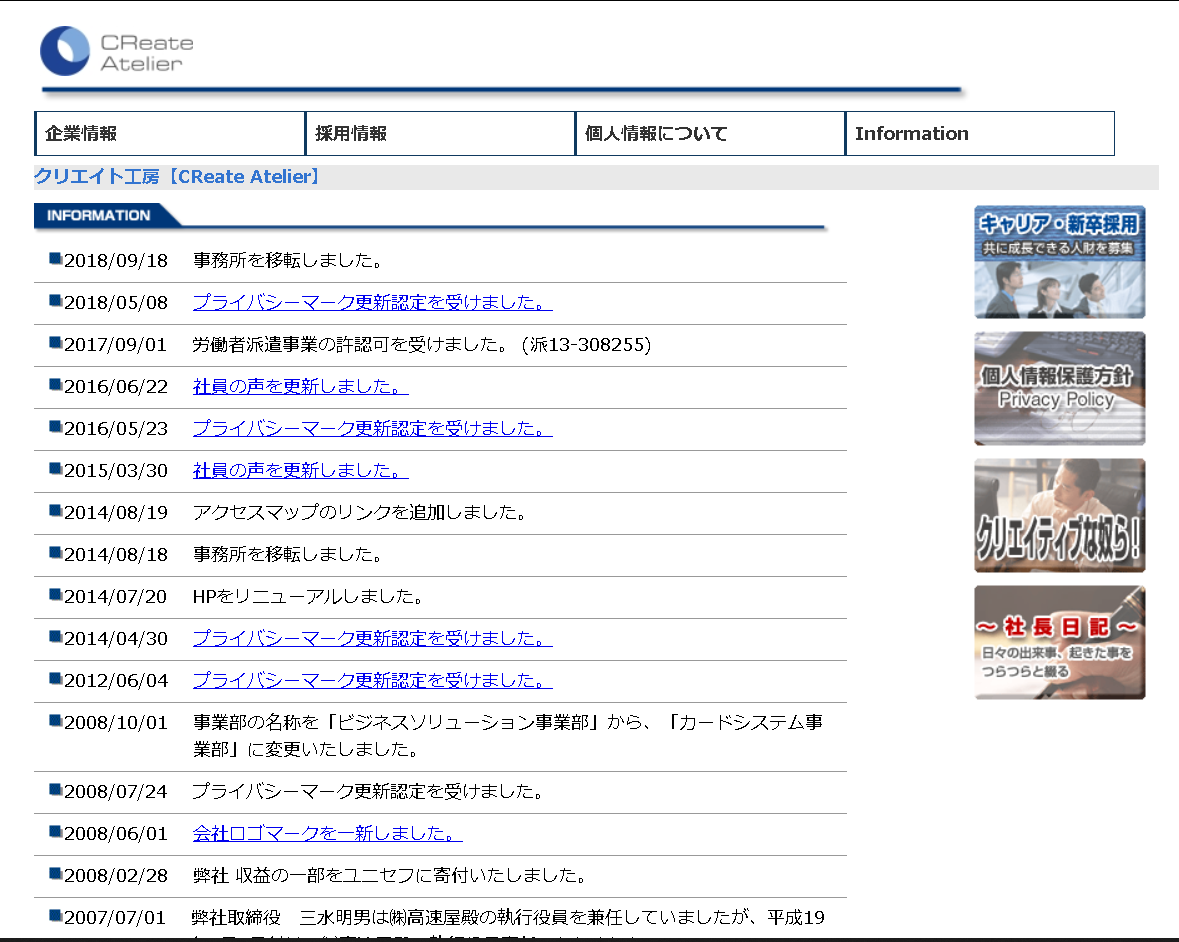Open the 個人情報保護方針 Privacy Policy banner

[x=1059, y=389]
